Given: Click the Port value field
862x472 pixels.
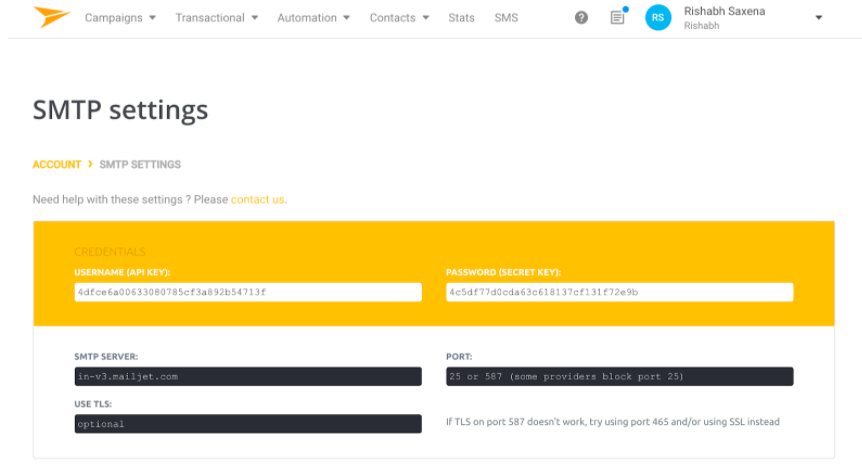Looking at the screenshot, I should [x=619, y=376].
